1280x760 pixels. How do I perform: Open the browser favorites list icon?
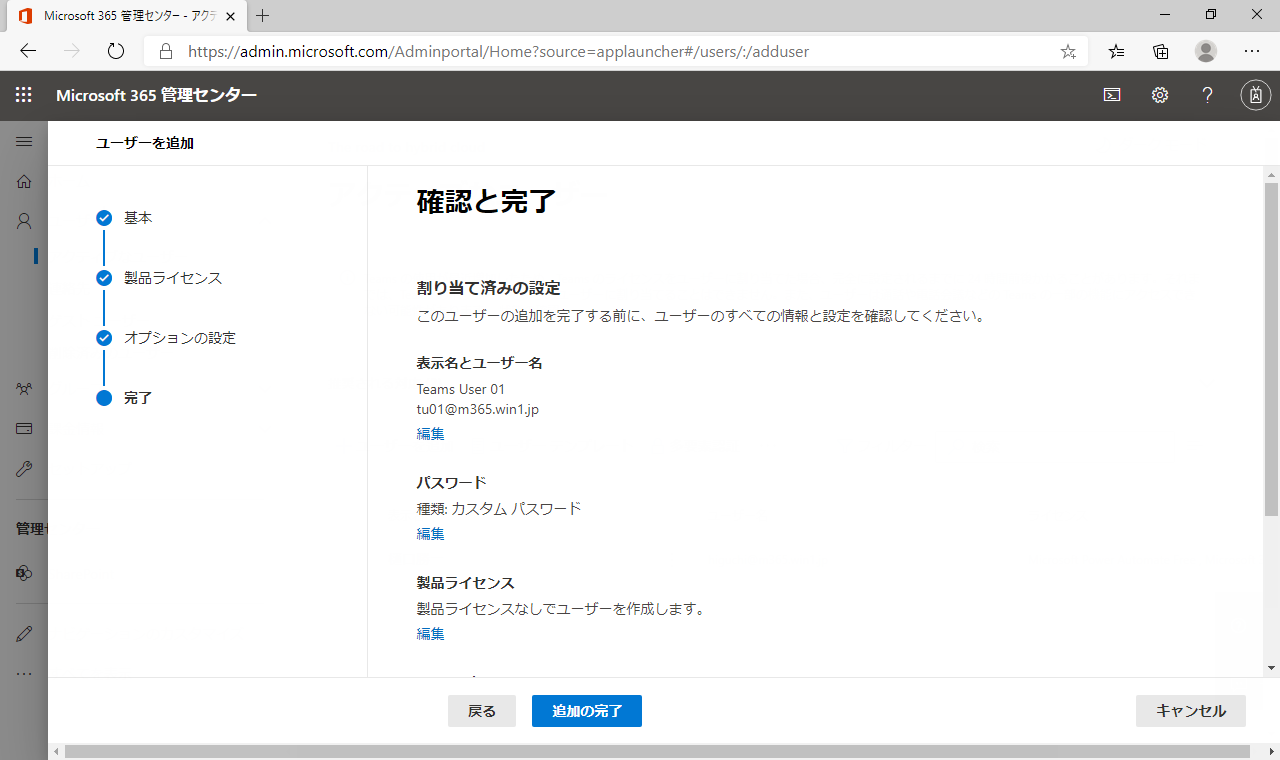[x=1117, y=51]
